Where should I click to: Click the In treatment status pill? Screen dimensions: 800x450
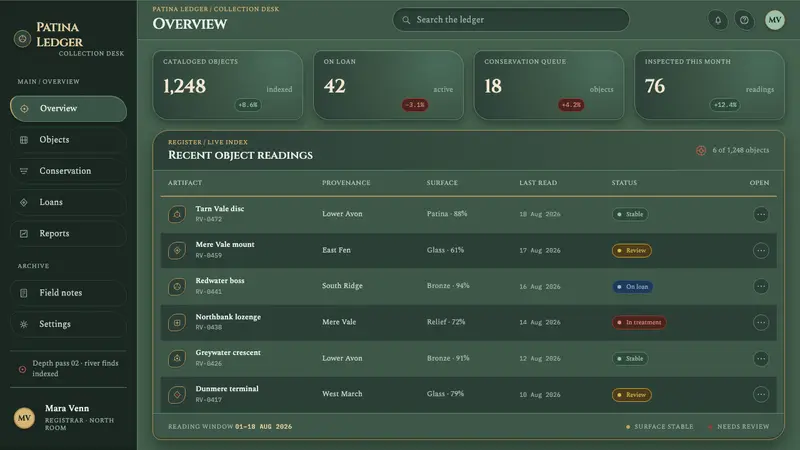639,322
